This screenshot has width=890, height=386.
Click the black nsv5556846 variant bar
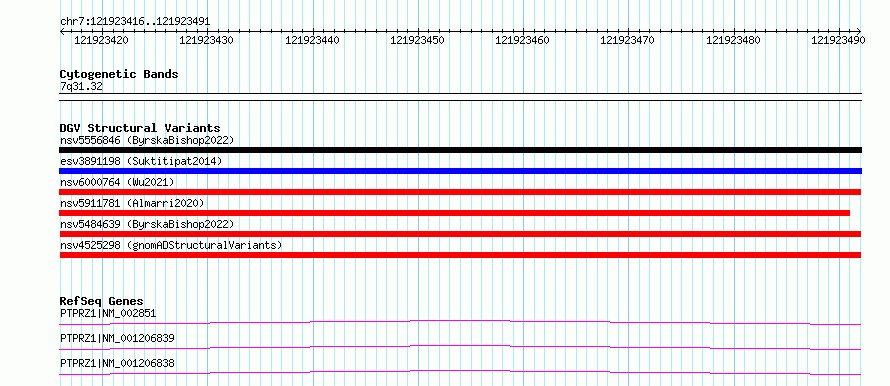460,150
